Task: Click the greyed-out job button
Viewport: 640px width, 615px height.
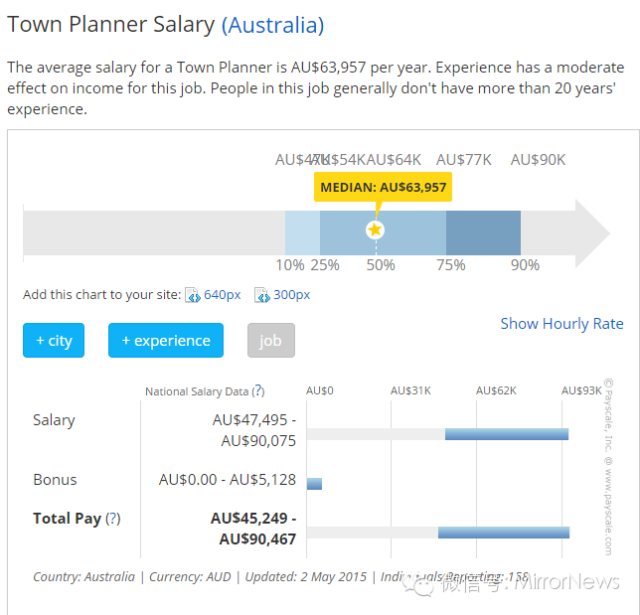Action: click(x=271, y=340)
